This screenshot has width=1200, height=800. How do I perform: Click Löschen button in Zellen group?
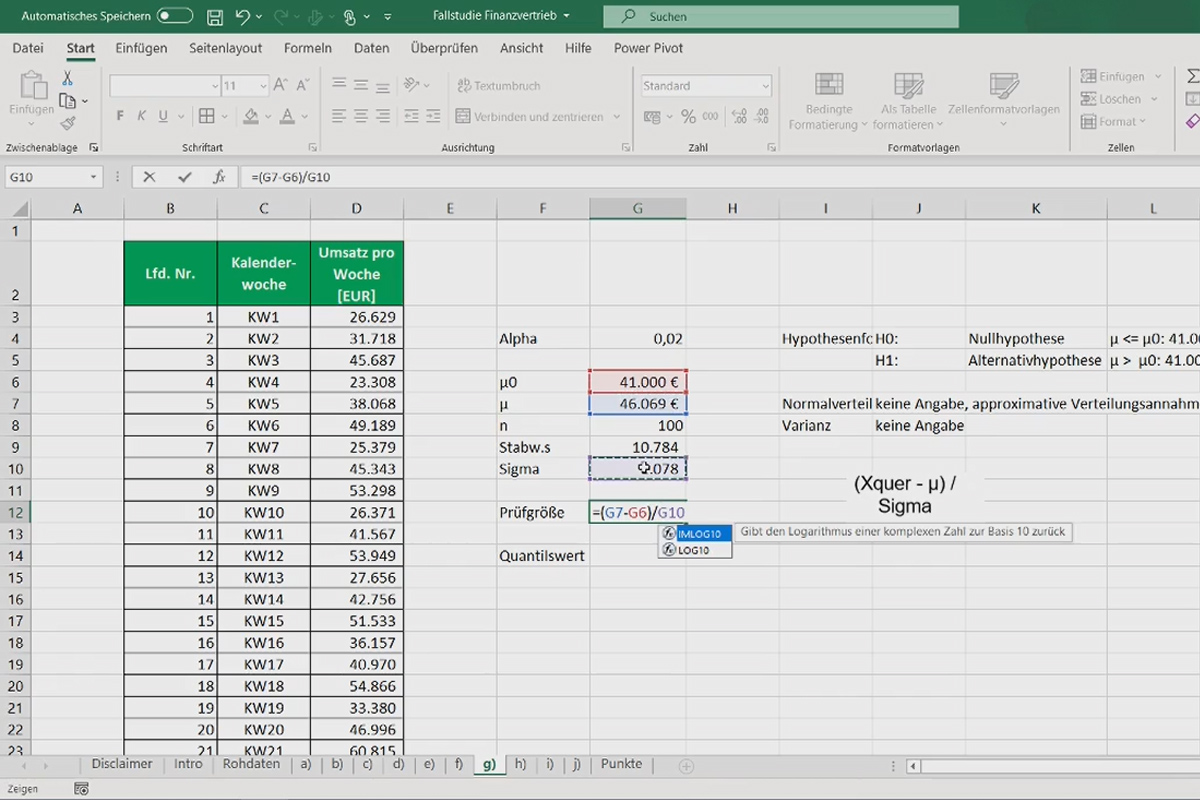1116,99
